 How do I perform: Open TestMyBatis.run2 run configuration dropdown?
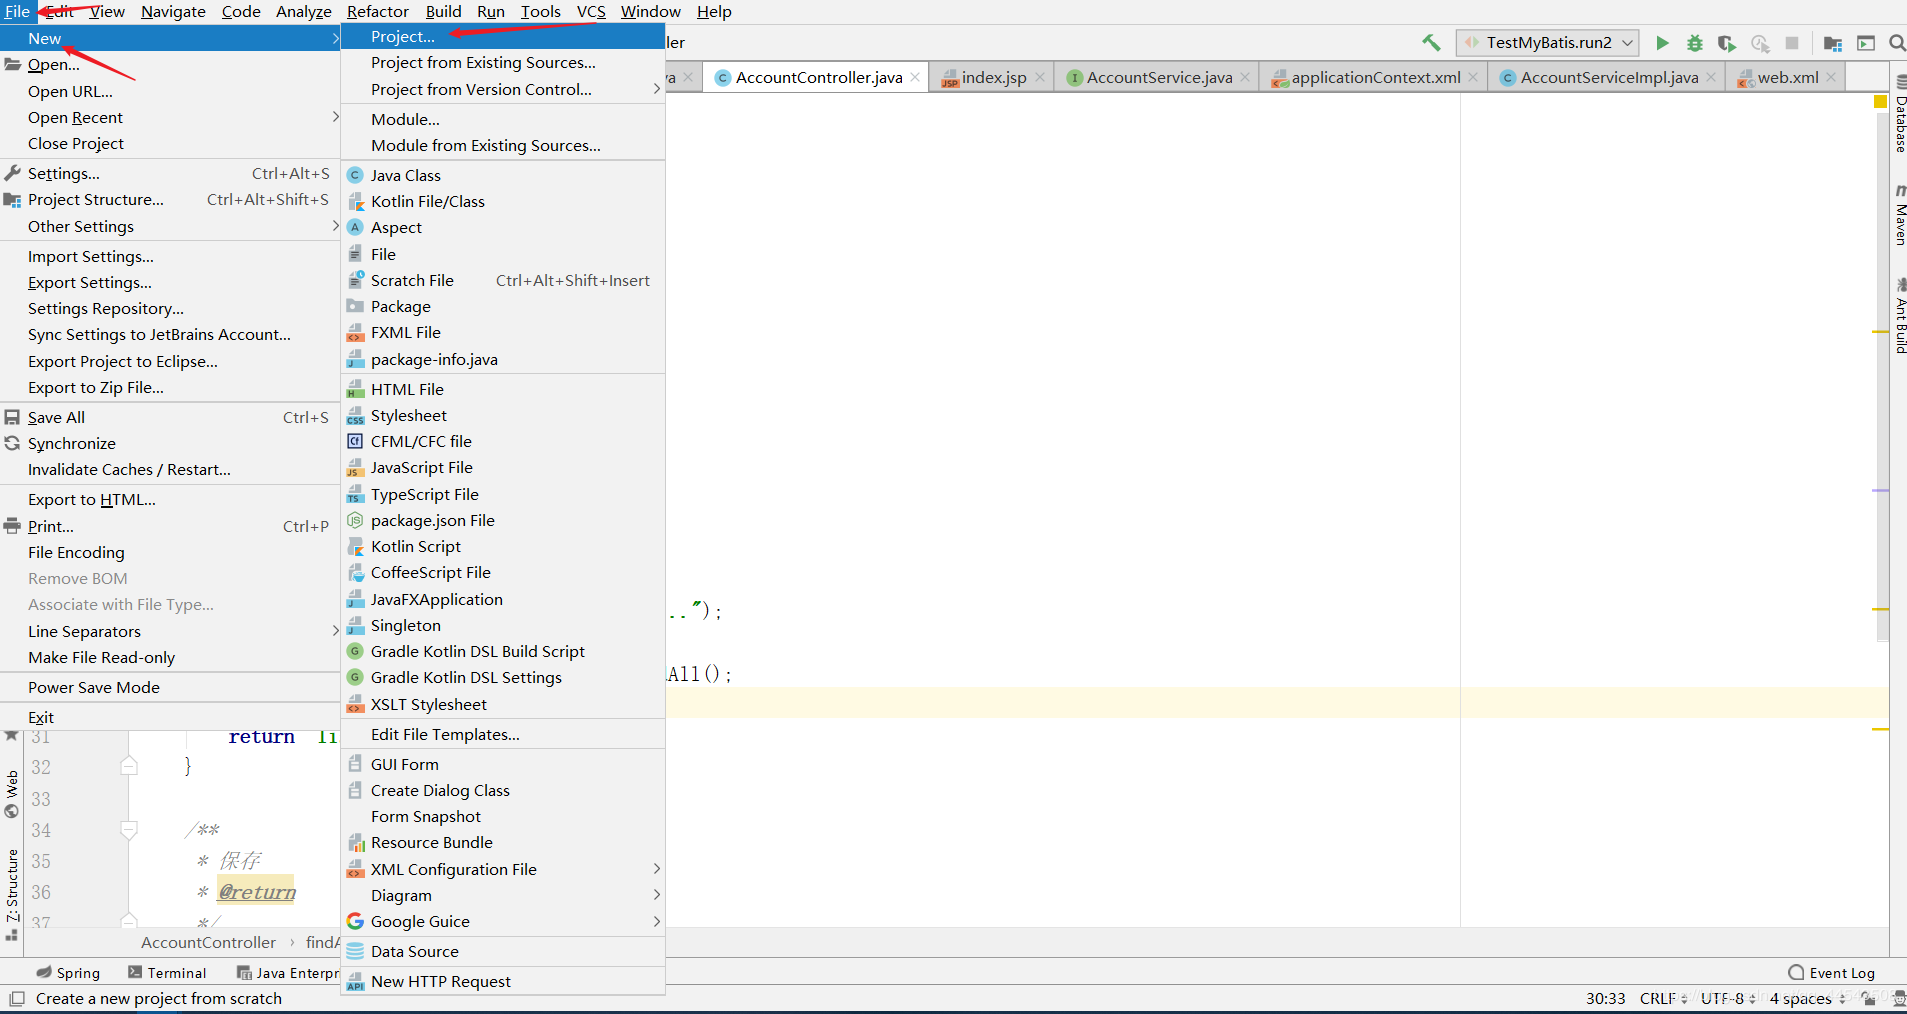1548,43
